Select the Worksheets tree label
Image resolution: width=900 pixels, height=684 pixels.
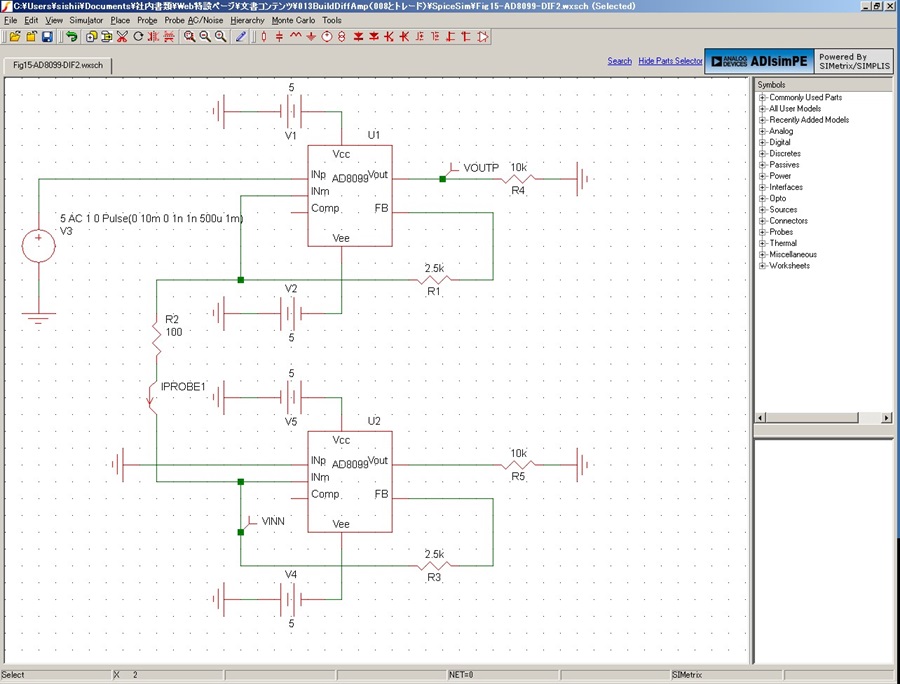[789, 266]
